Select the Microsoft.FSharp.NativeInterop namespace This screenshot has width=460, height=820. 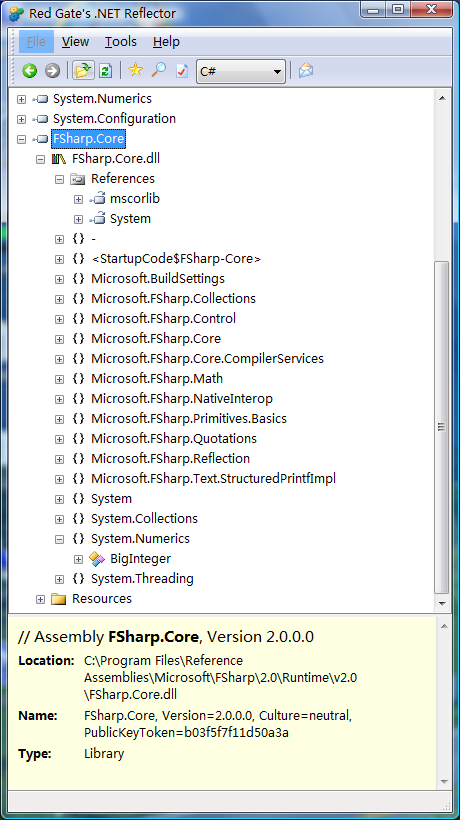182,398
